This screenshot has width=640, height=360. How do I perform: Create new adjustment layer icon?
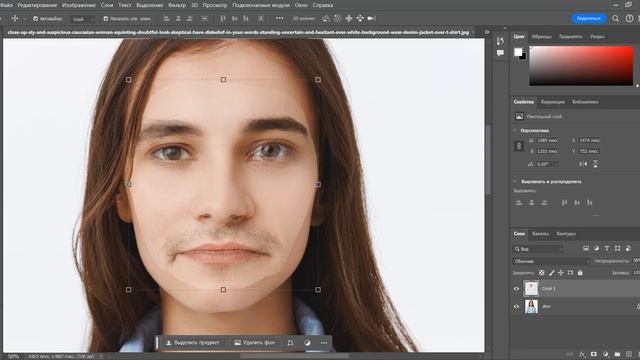[606, 354]
